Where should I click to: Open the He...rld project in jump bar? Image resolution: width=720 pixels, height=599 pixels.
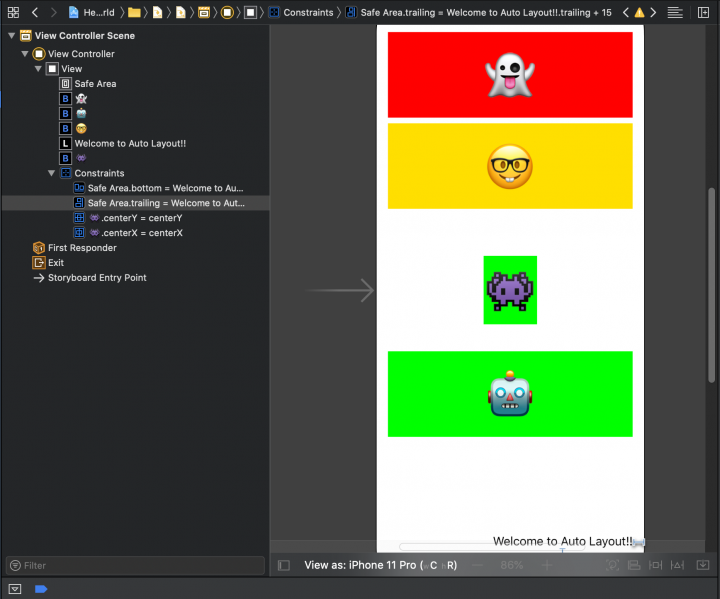click(92, 12)
